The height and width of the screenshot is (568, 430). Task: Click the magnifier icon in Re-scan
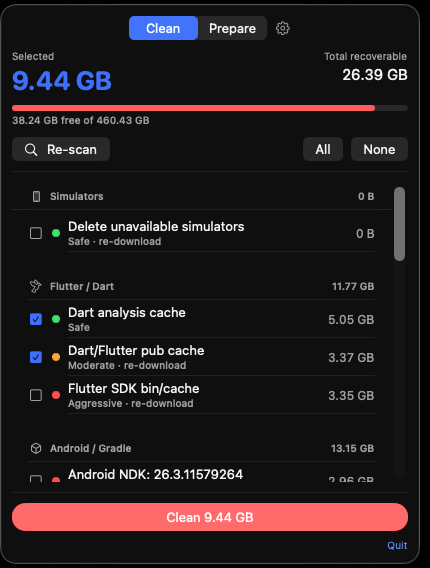(31, 149)
